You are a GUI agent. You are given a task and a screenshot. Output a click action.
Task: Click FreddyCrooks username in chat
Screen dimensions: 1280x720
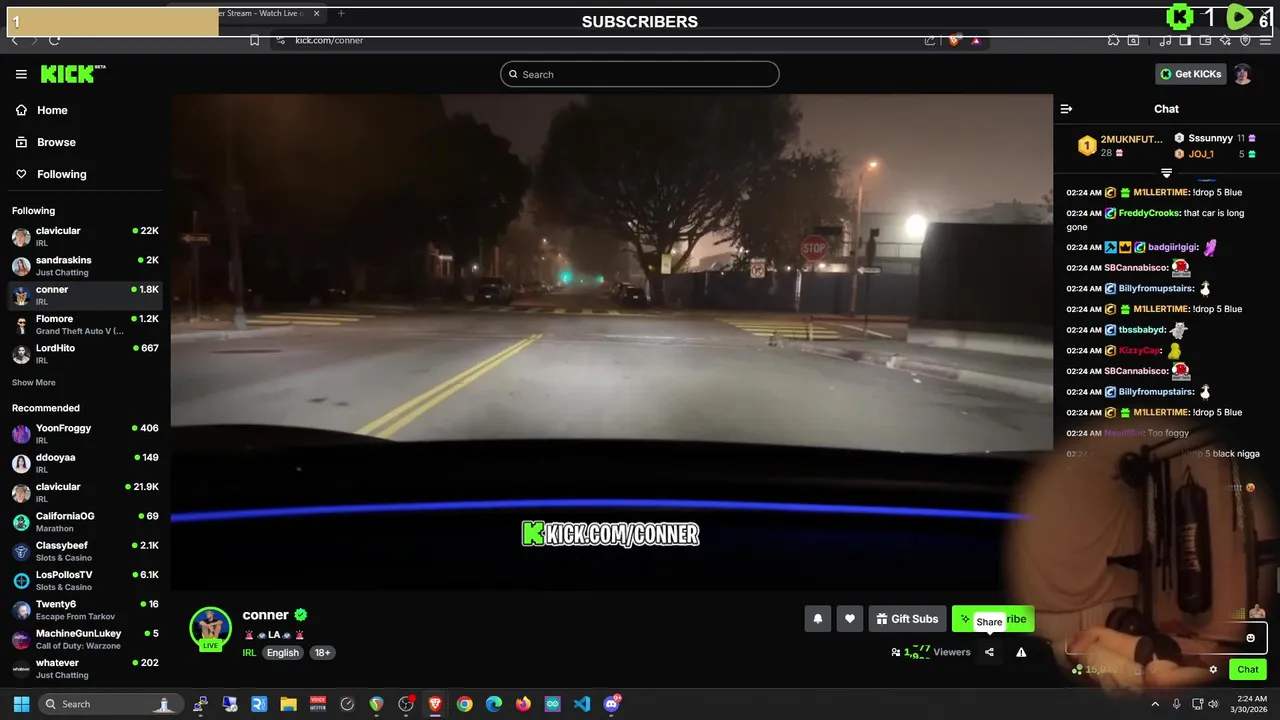tap(1149, 213)
